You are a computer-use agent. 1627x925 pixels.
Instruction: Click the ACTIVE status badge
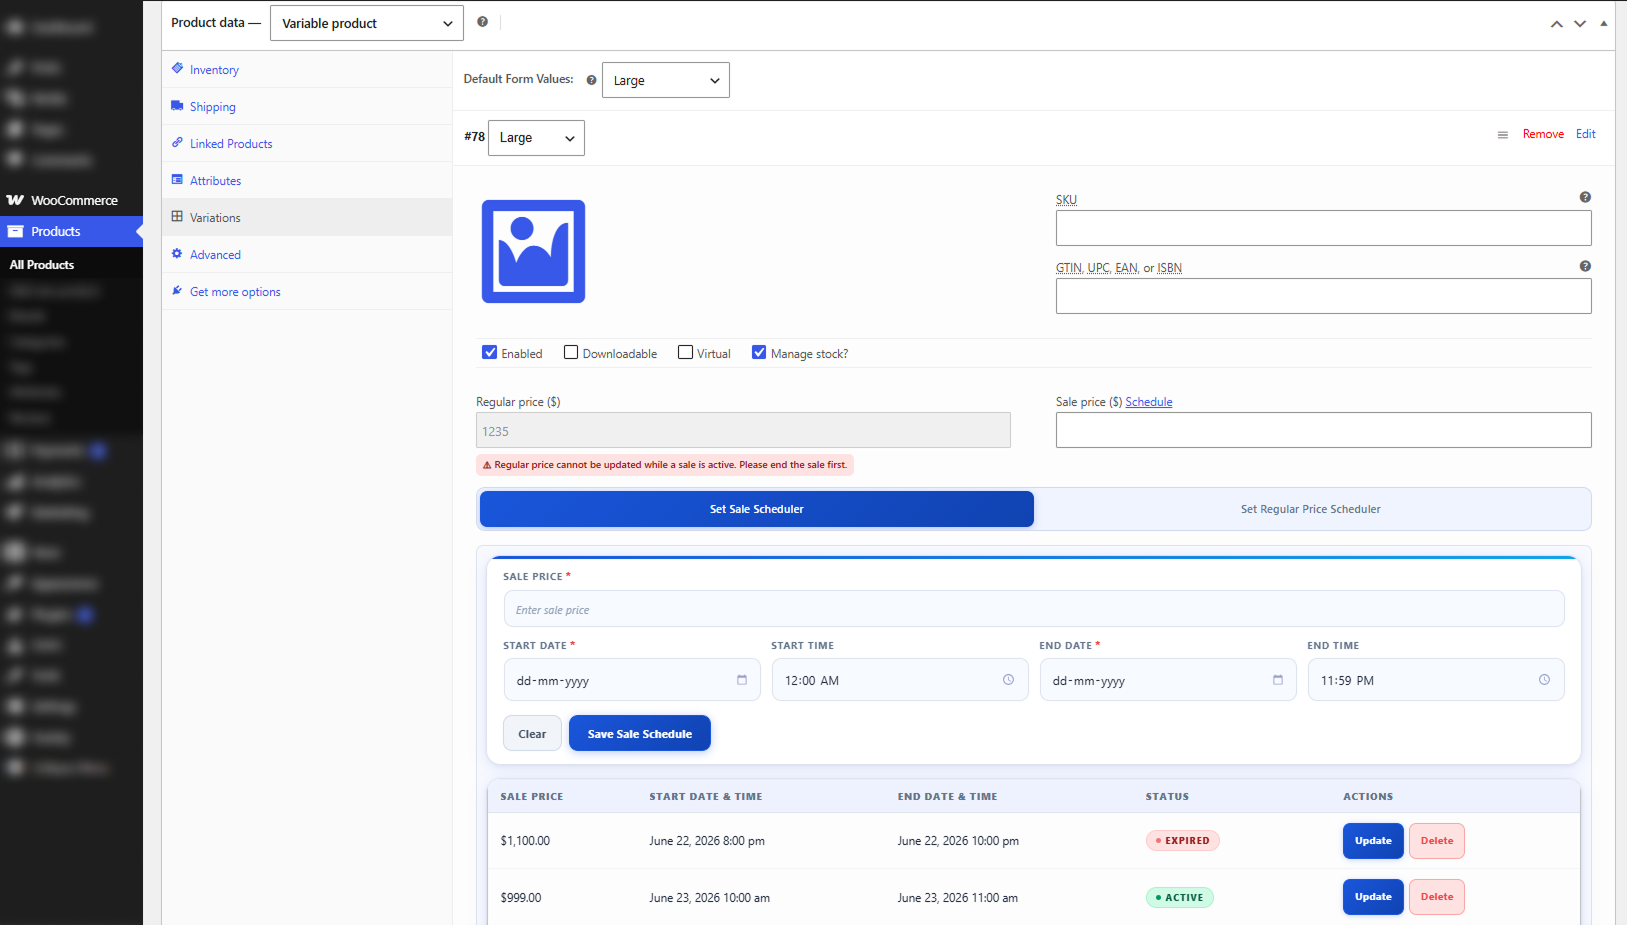click(1180, 897)
